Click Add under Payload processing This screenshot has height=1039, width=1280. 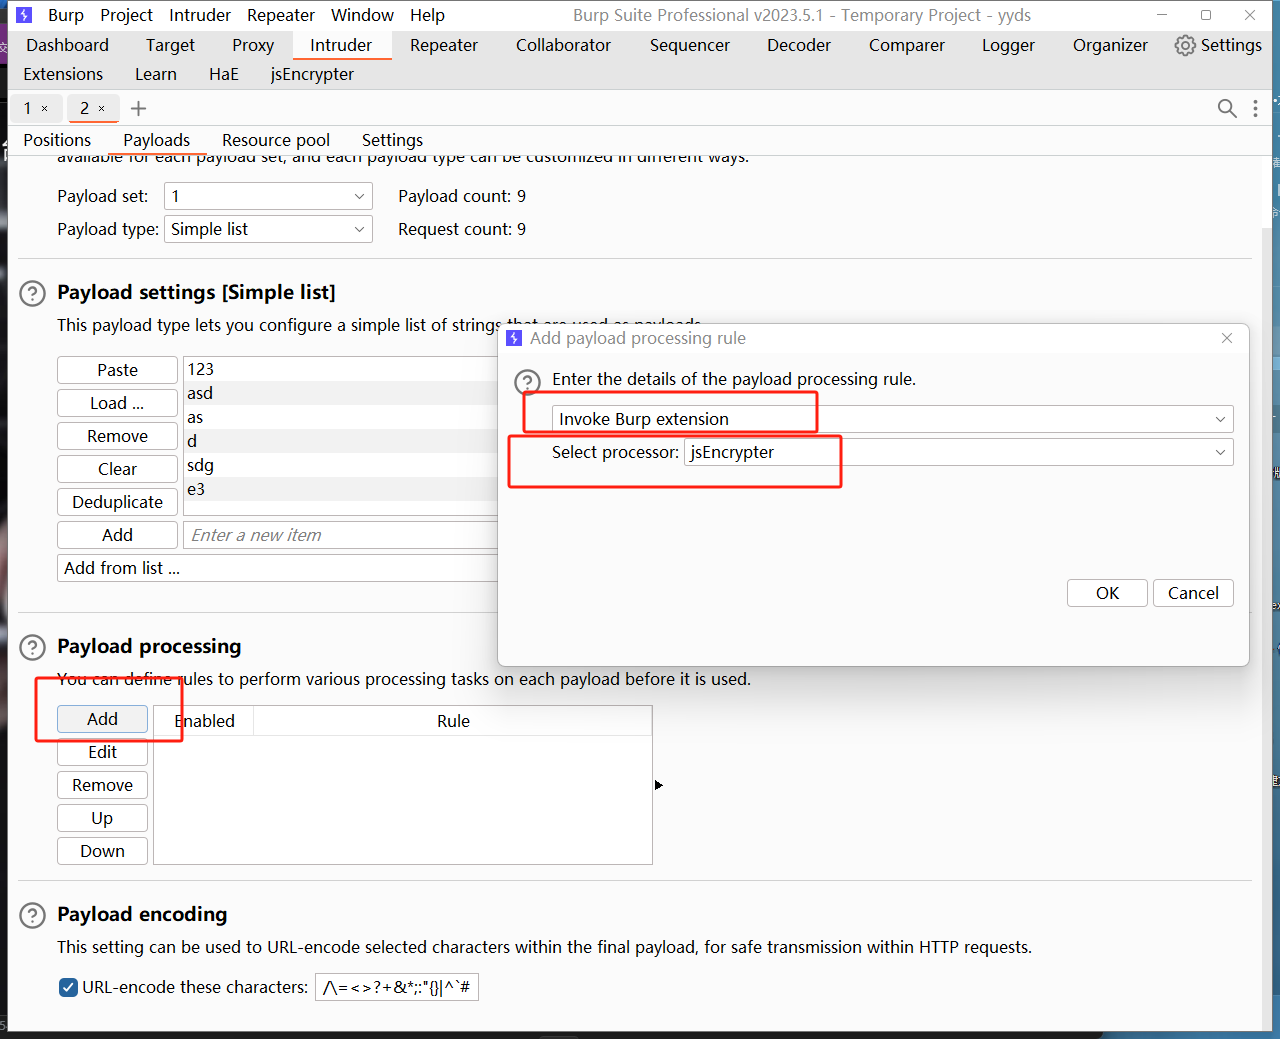(x=102, y=719)
